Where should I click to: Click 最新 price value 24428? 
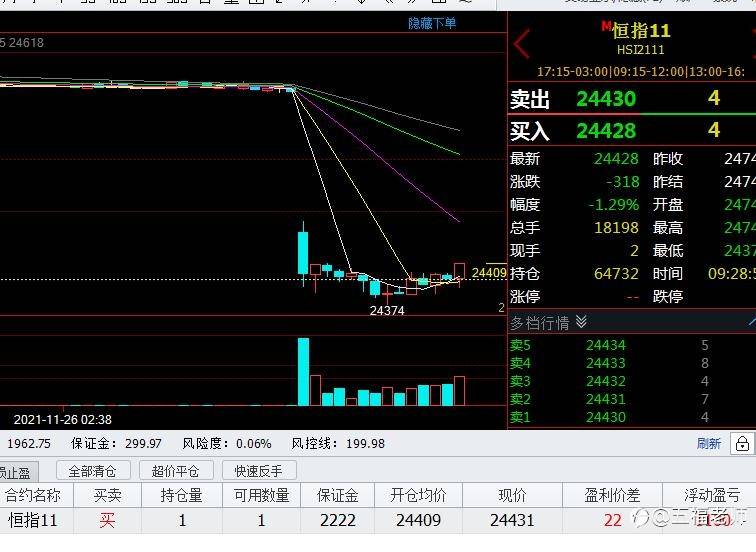click(616, 159)
